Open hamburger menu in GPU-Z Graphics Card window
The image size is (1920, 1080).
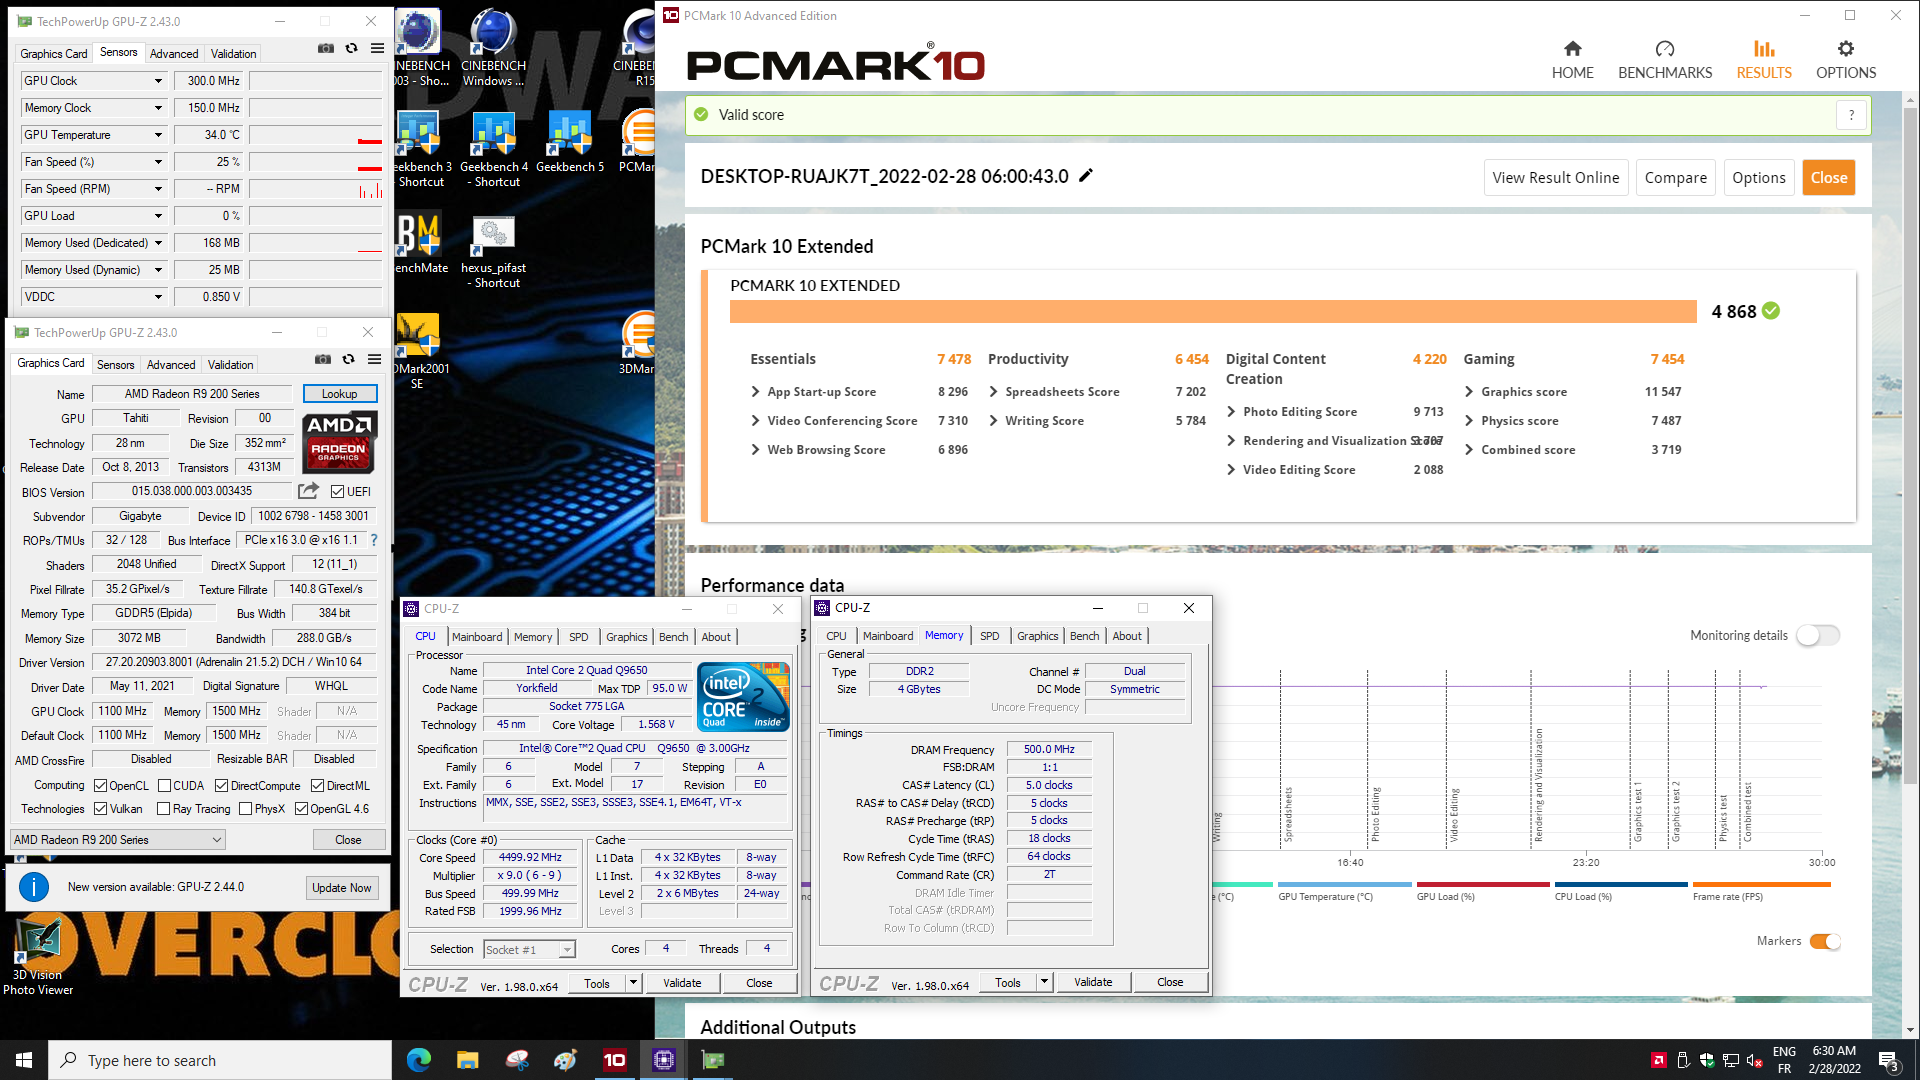(x=374, y=359)
